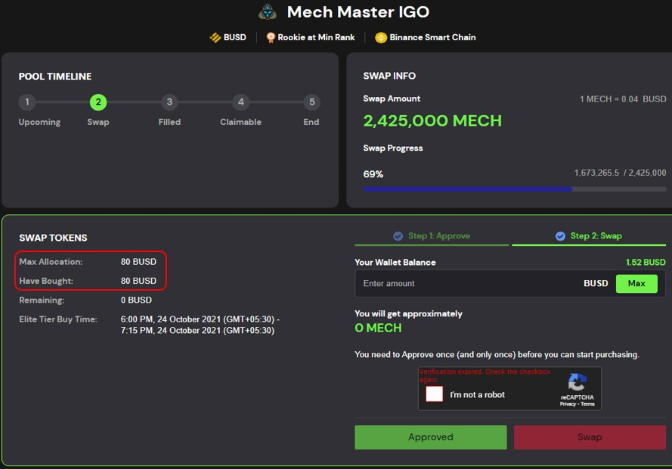The width and height of the screenshot is (672, 469).
Task: Click the 1.52 BUSD wallet balance
Action: (645, 262)
